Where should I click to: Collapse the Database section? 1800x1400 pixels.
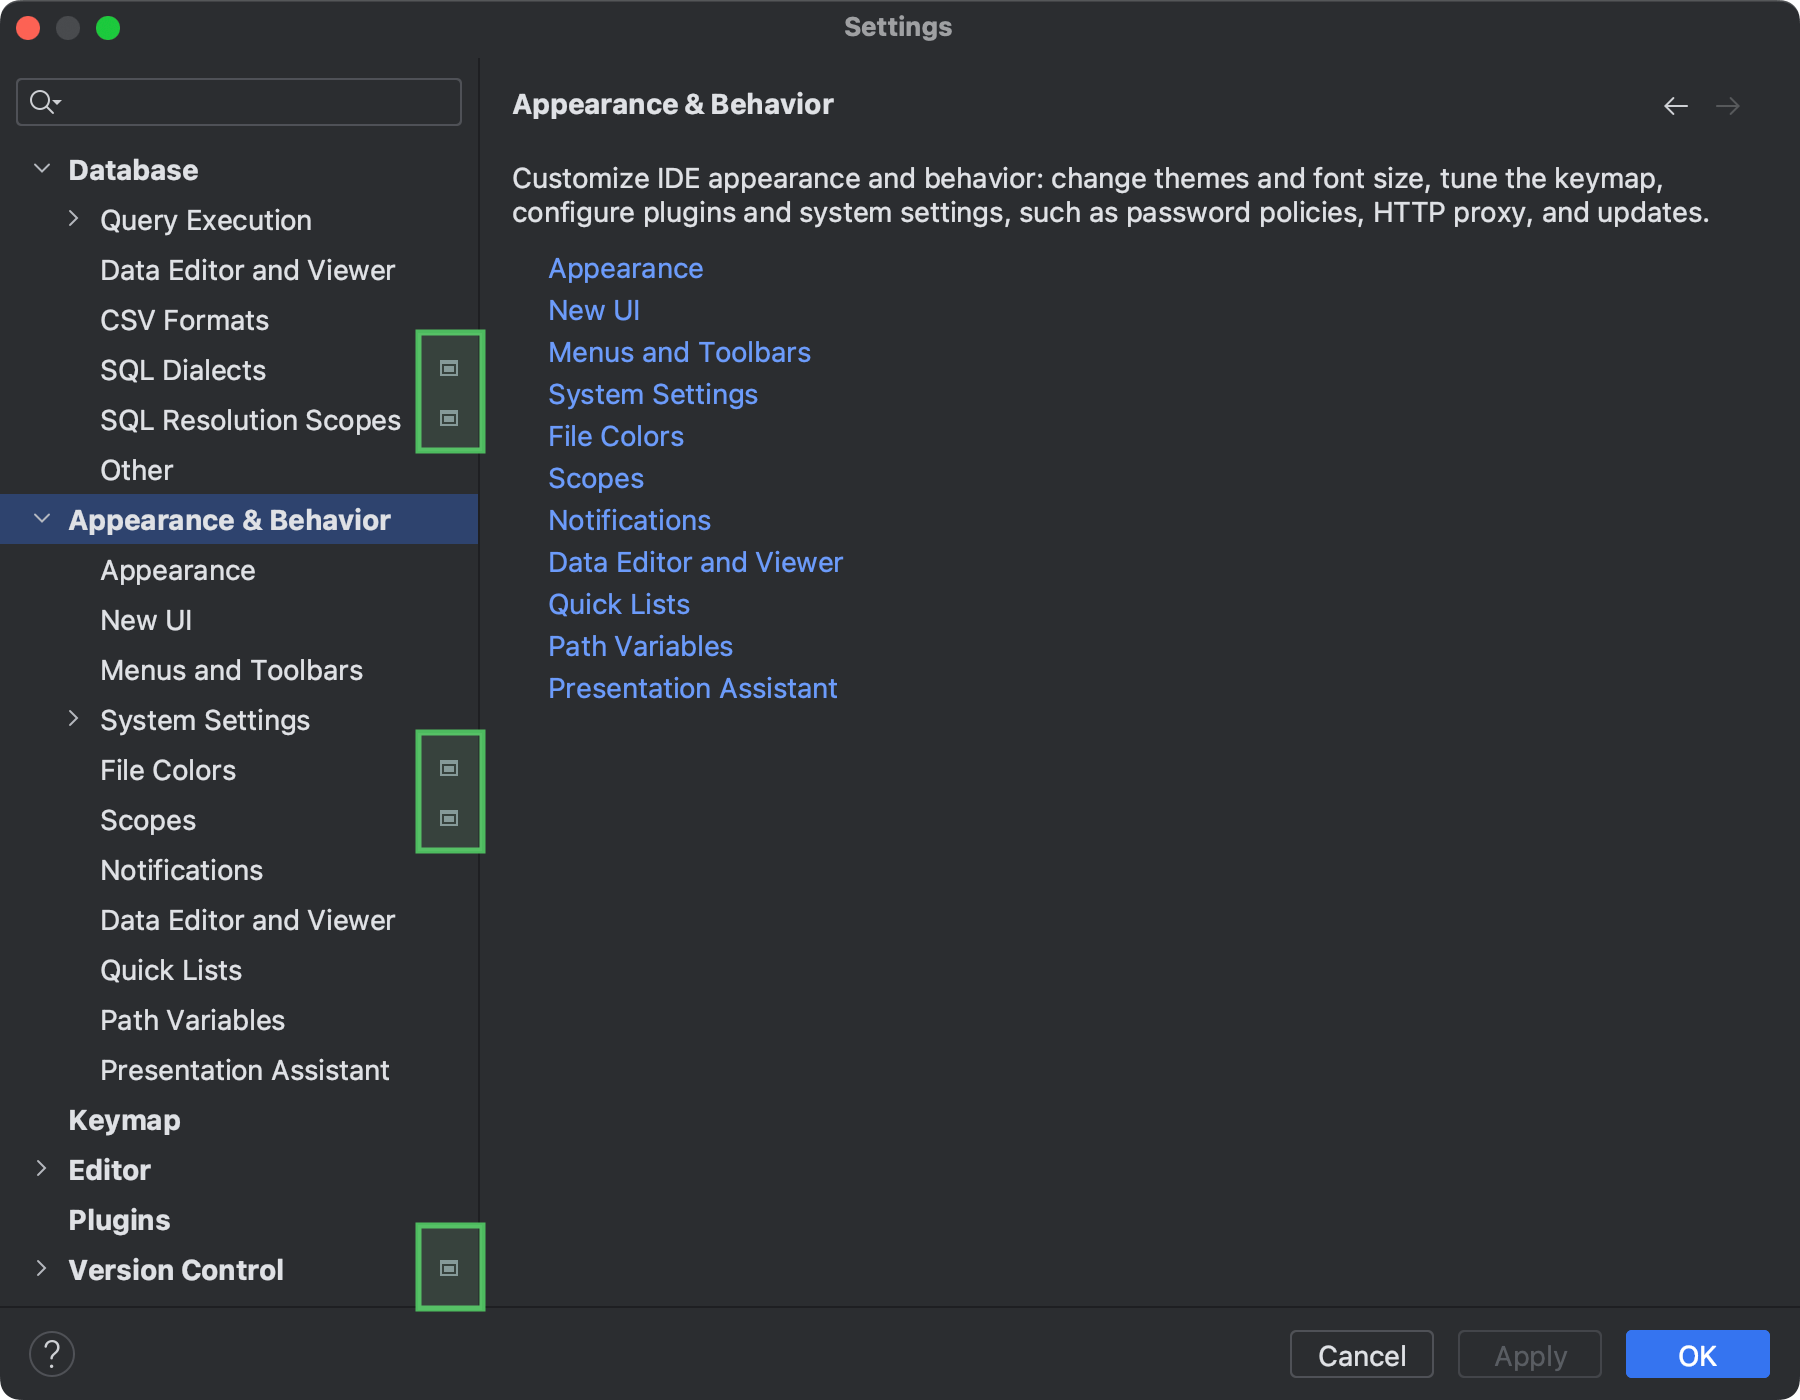pyautogui.click(x=42, y=168)
